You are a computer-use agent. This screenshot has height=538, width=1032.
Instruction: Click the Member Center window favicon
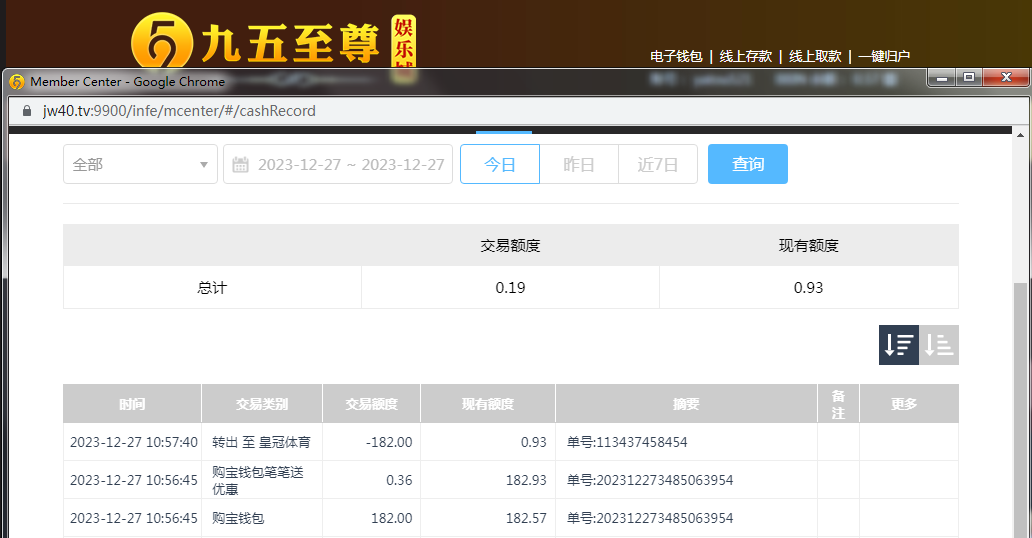click(x=16, y=82)
